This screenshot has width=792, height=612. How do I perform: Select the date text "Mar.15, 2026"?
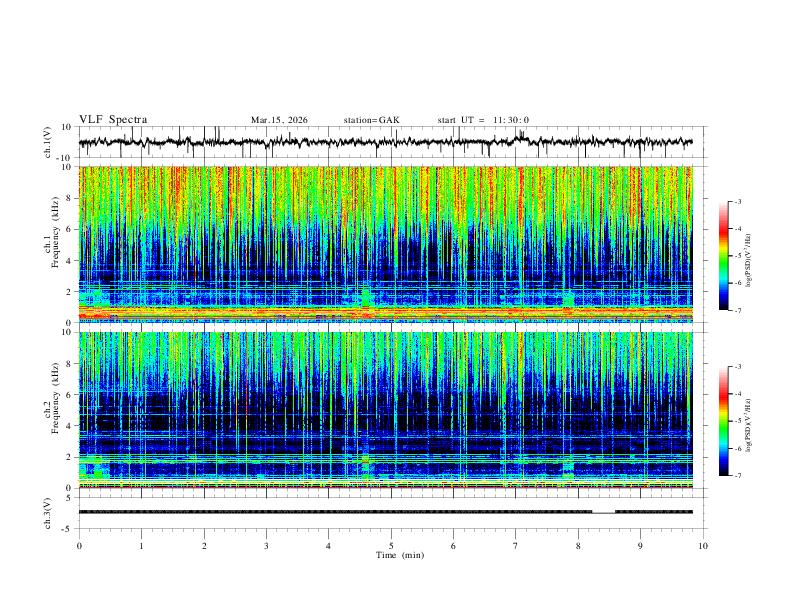(279, 120)
